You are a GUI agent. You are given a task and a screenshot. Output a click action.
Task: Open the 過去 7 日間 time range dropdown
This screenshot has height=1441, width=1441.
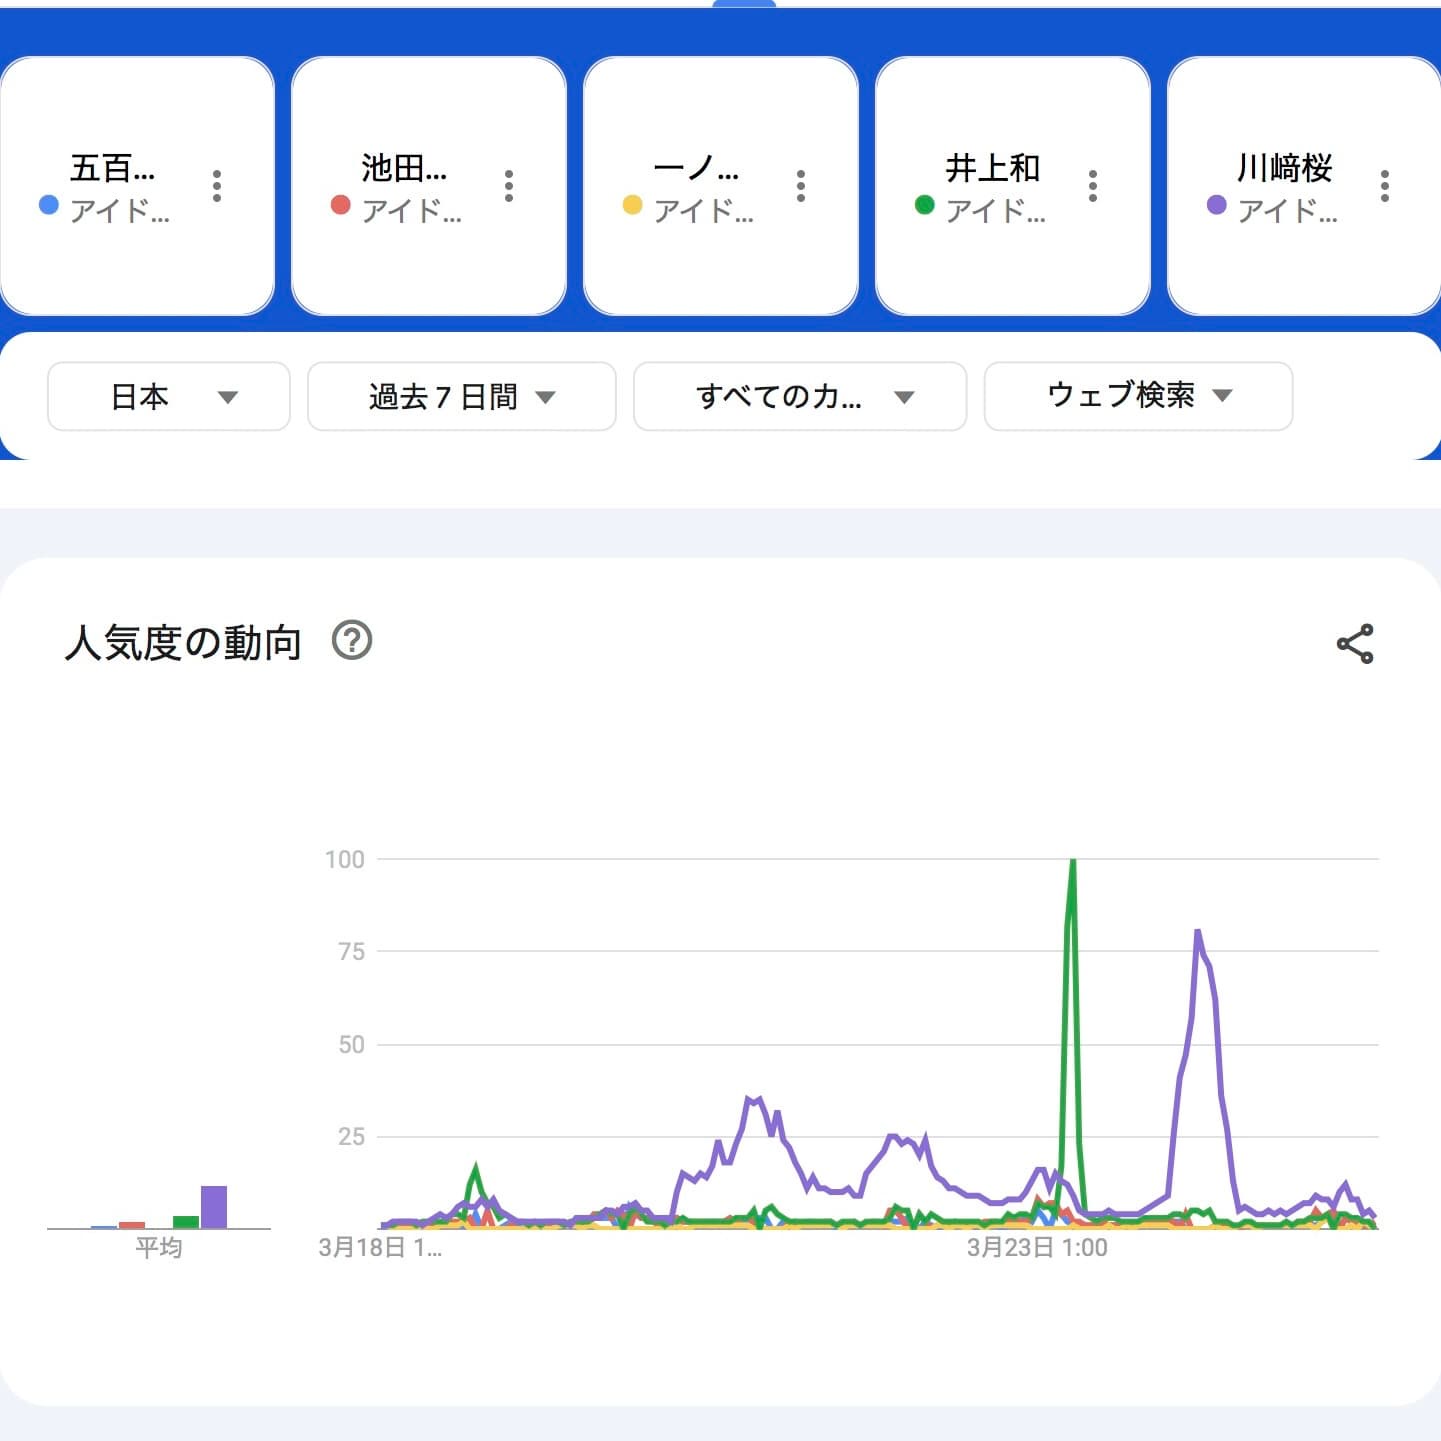tap(461, 397)
